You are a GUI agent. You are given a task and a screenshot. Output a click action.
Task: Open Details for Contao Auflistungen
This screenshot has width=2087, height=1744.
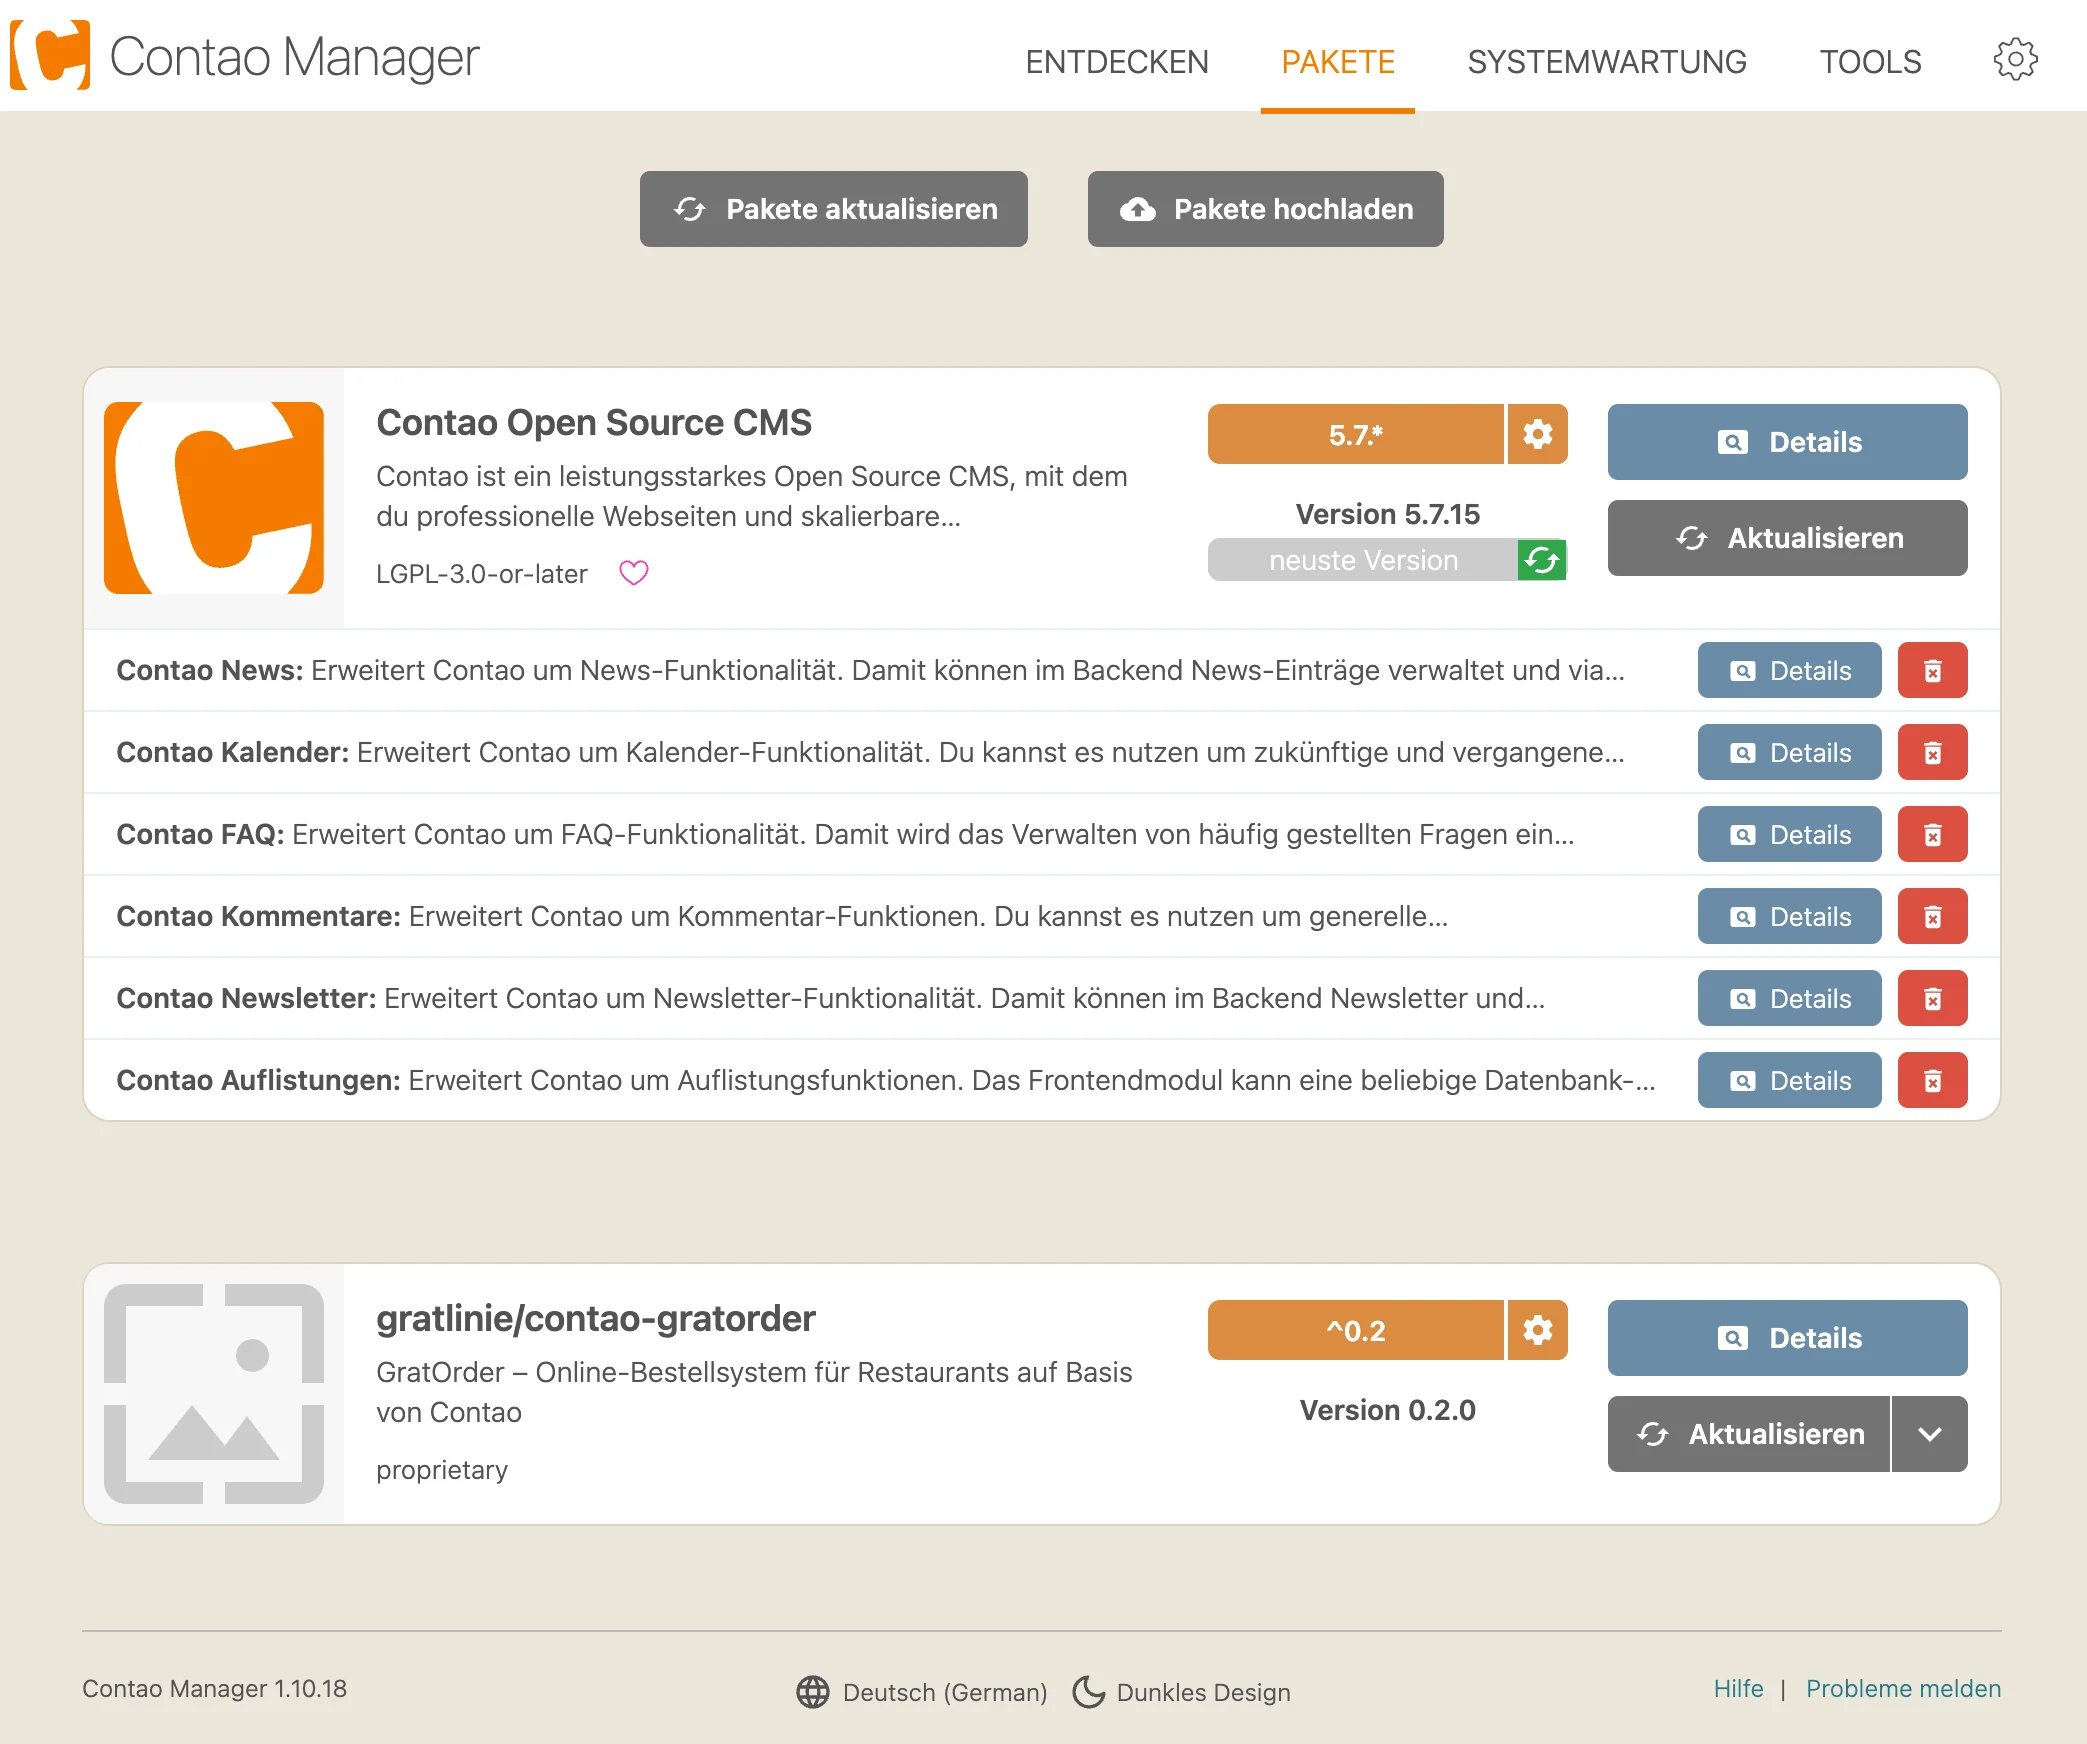1790,1080
